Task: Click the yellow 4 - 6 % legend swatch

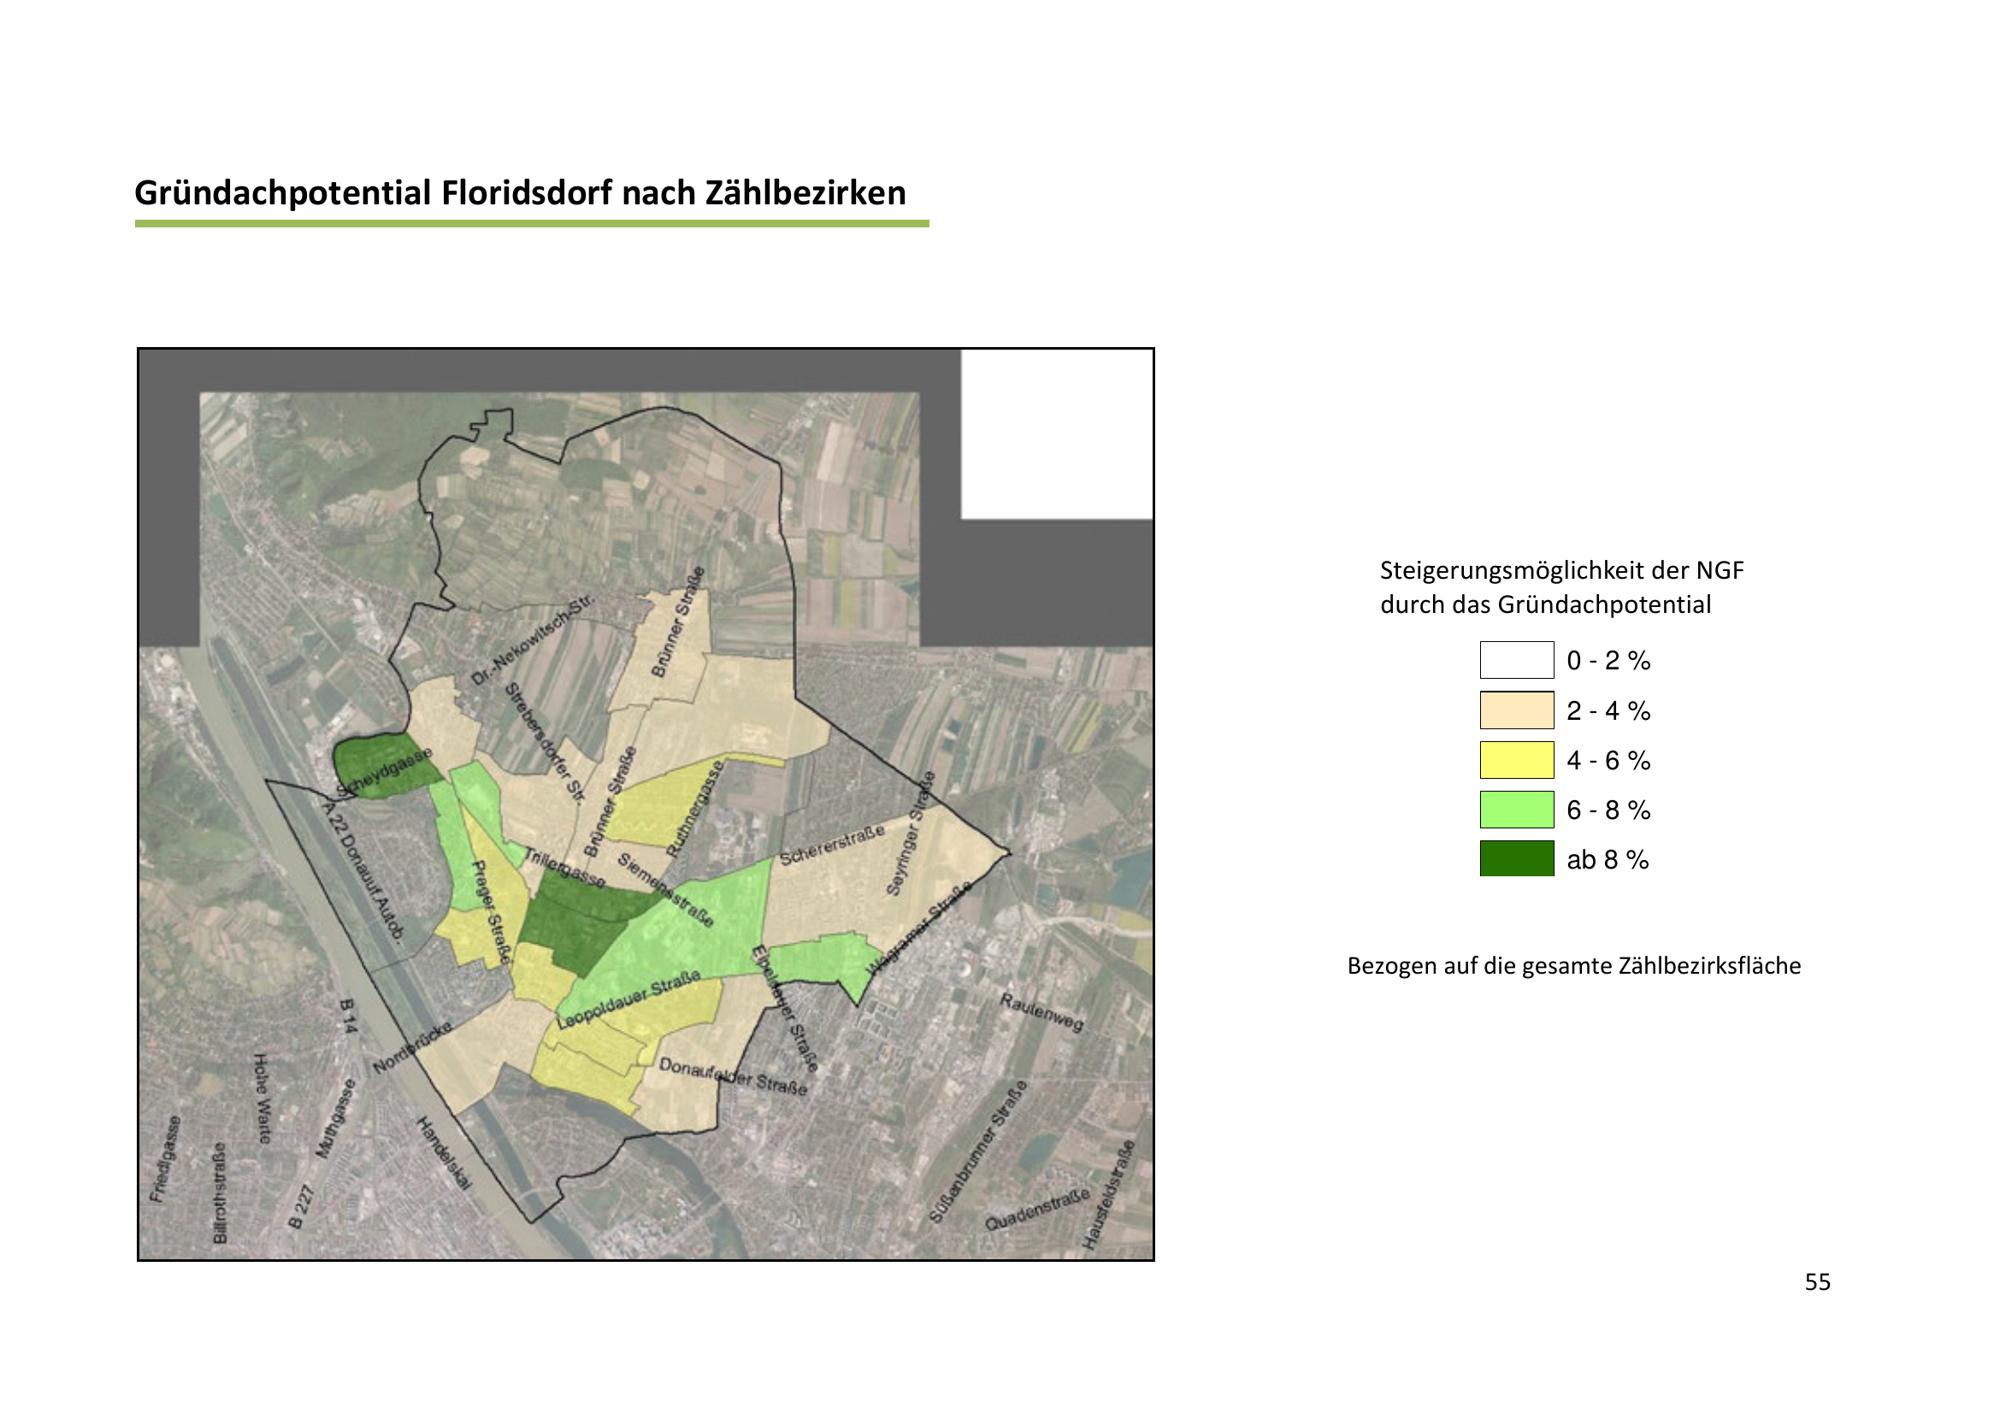Action: point(1516,760)
